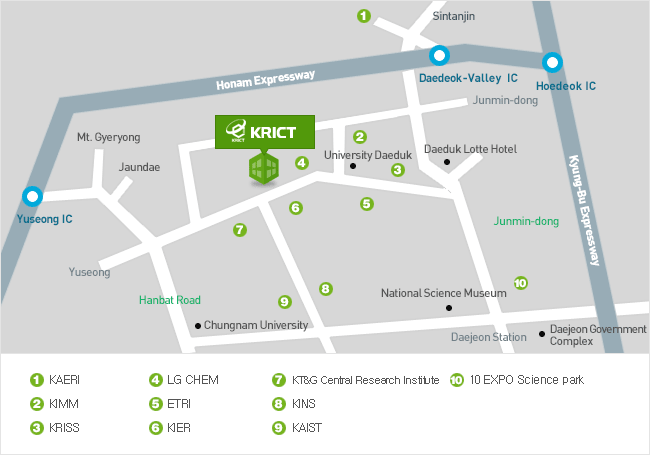Click legend icon 7 beside KT&G

tap(279, 380)
